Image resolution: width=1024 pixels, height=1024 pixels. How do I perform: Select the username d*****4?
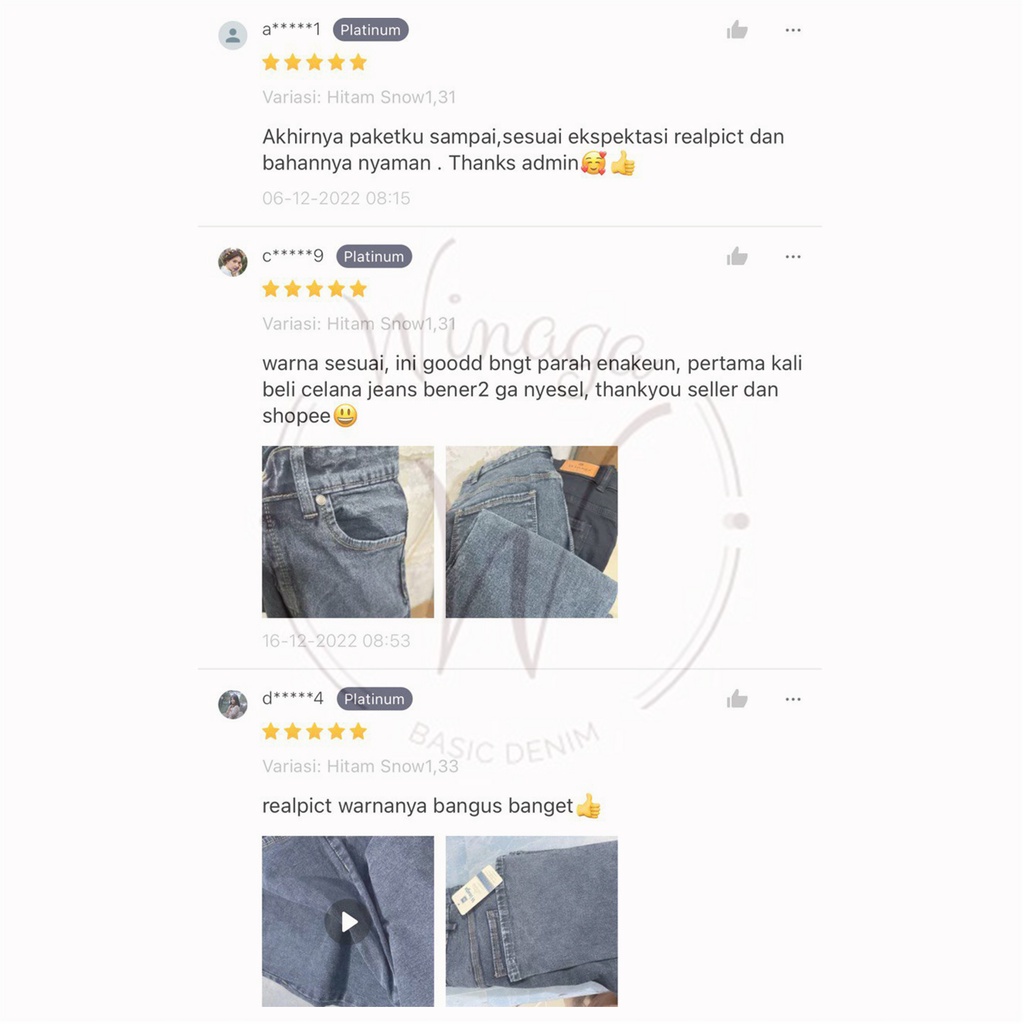coord(293,698)
